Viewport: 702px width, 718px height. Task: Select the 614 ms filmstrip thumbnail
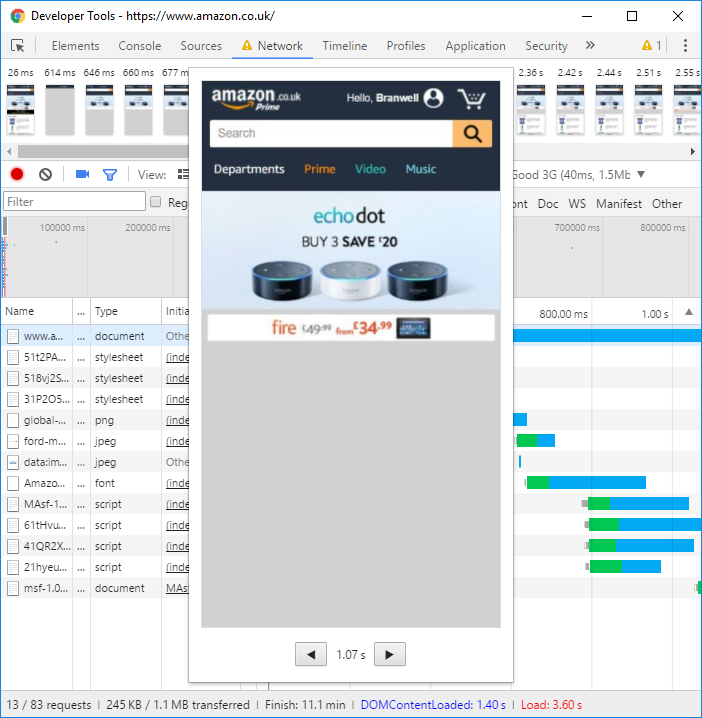(x=60, y=110)
